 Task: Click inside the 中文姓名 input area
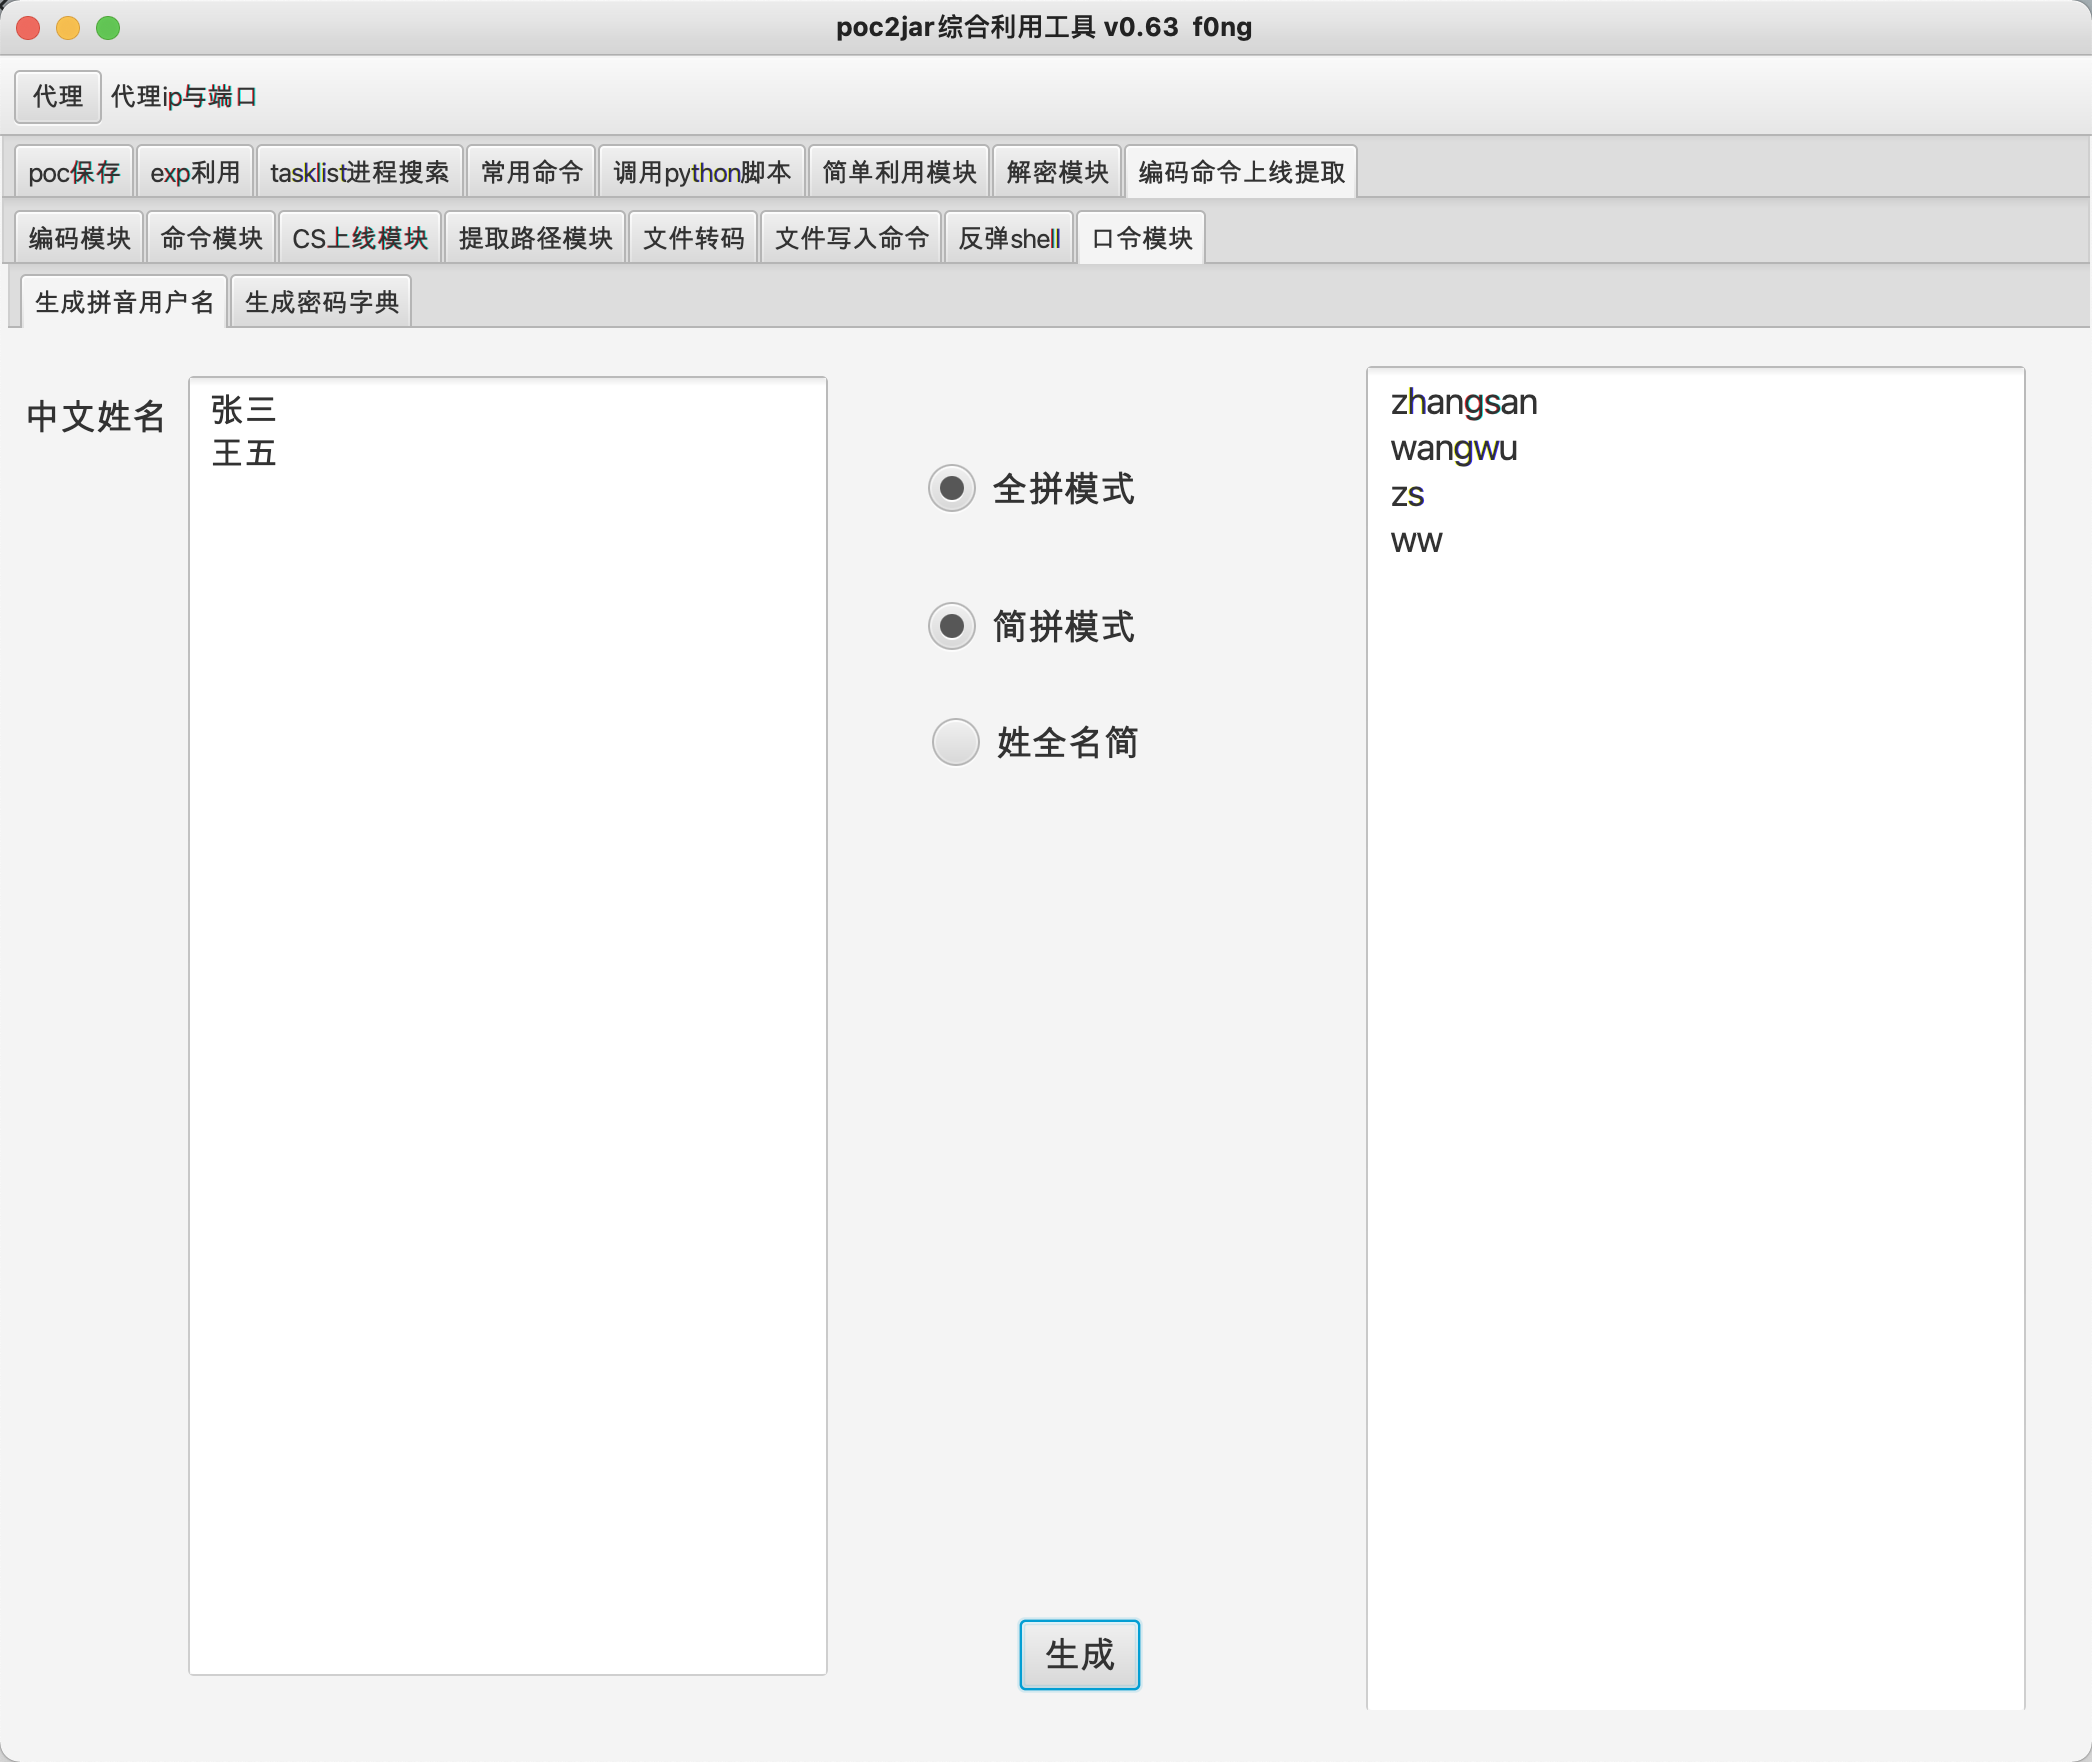click(x=507, y=1025)
